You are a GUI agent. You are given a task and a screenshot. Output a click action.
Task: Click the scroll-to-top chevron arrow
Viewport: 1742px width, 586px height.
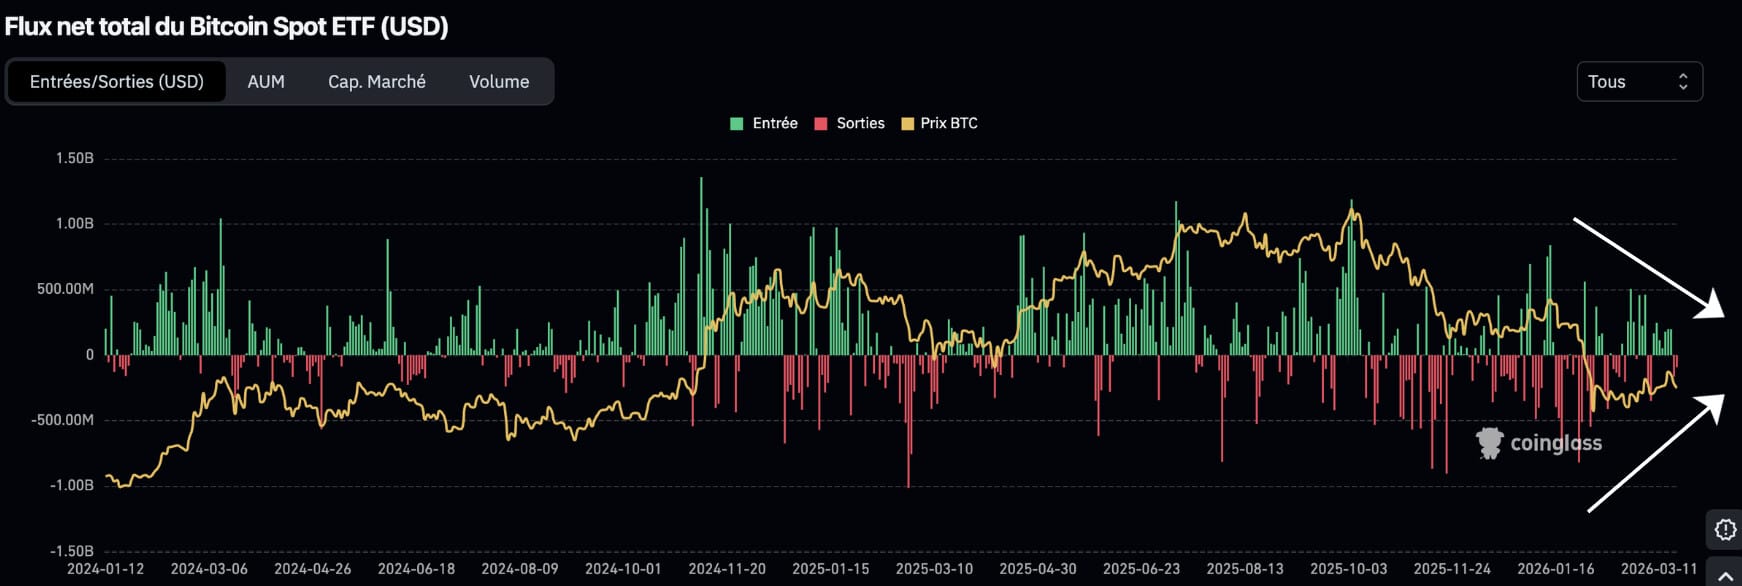coord(1725,577)
